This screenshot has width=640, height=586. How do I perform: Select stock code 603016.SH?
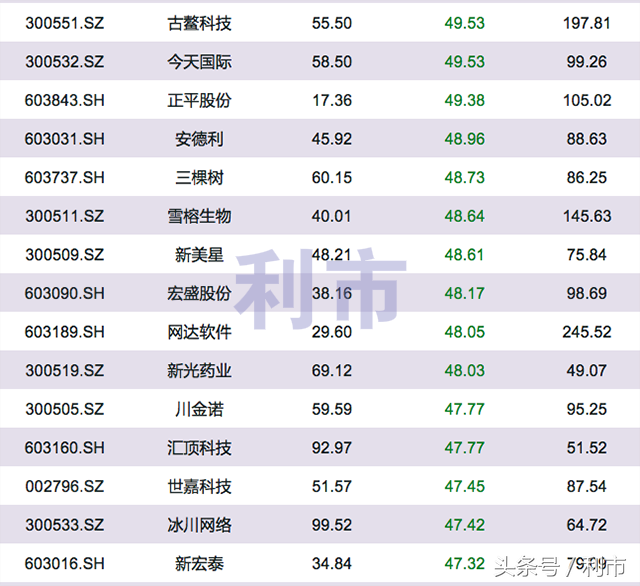64,564
